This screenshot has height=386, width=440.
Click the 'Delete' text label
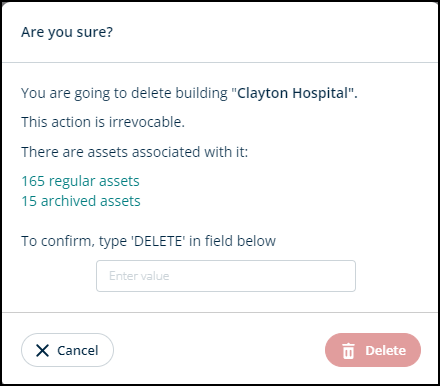[386, 350]
